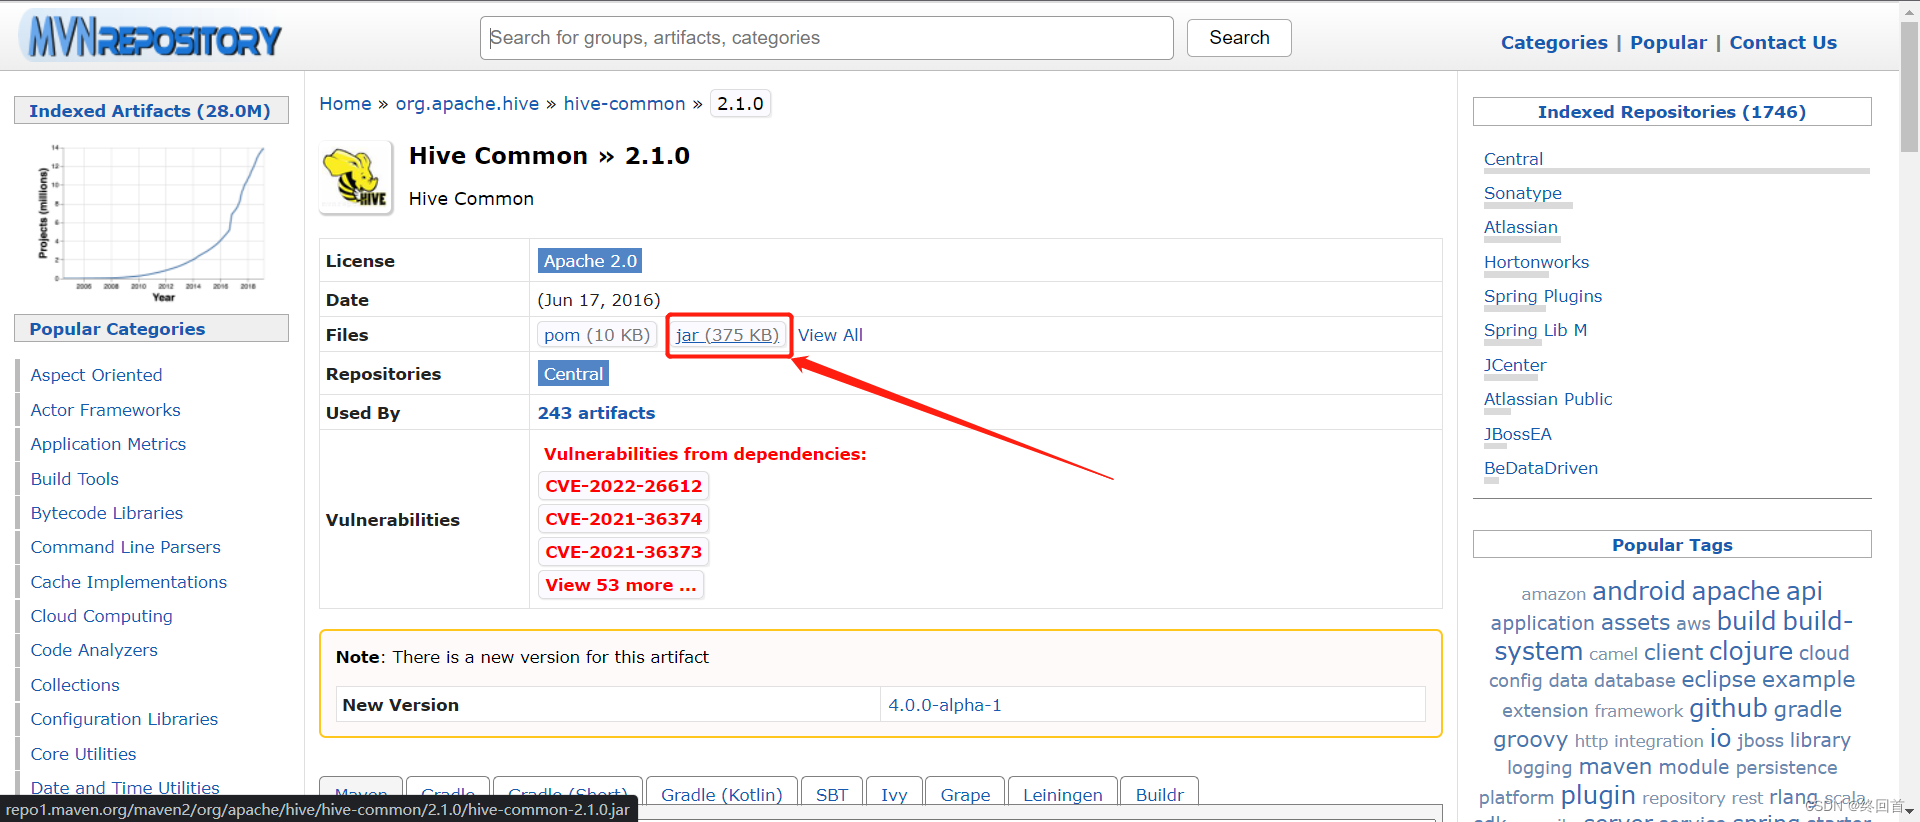
Task: Switch to Grape tab
Action: pyautogui.click(x=965, y=792)
